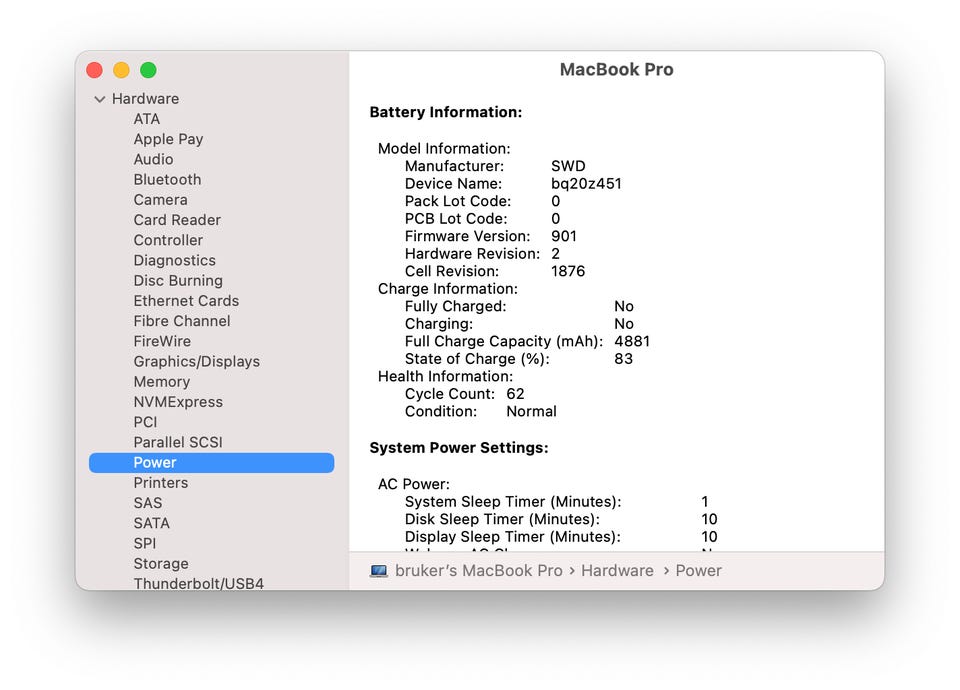The height and width of the screenshot is (690, 960).
Task: Open the PCI section
Action: pyautogui.click(x=145, y=422)
